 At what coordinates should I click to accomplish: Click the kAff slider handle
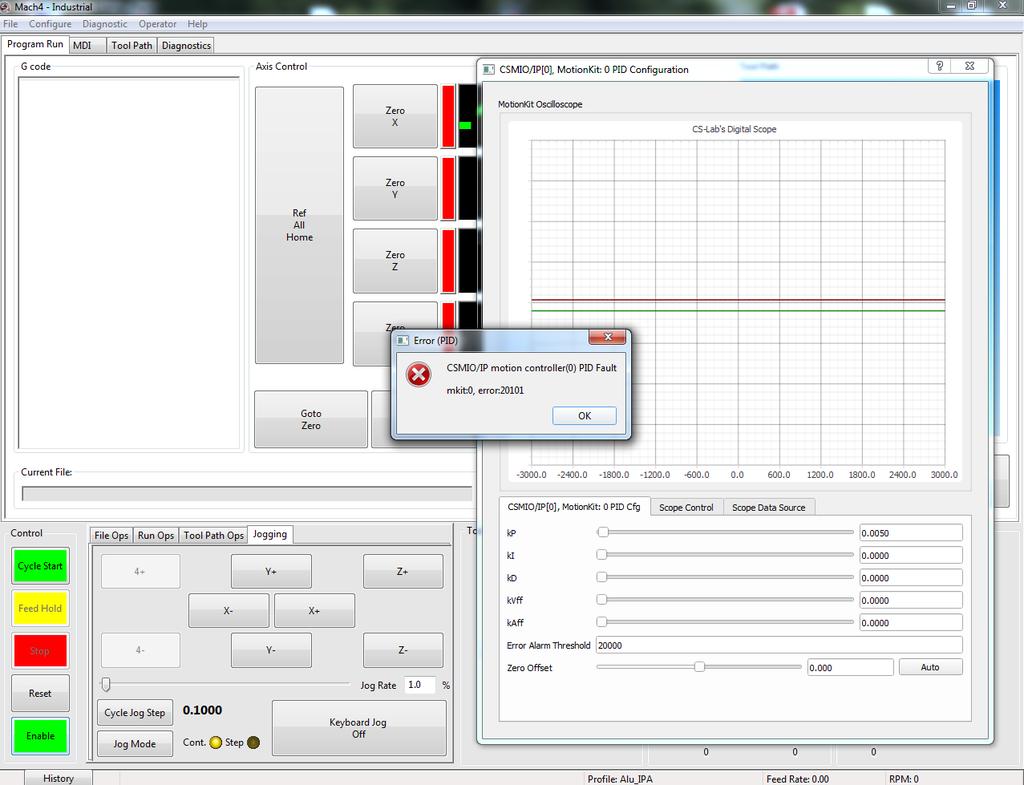[x=602, y=622]
